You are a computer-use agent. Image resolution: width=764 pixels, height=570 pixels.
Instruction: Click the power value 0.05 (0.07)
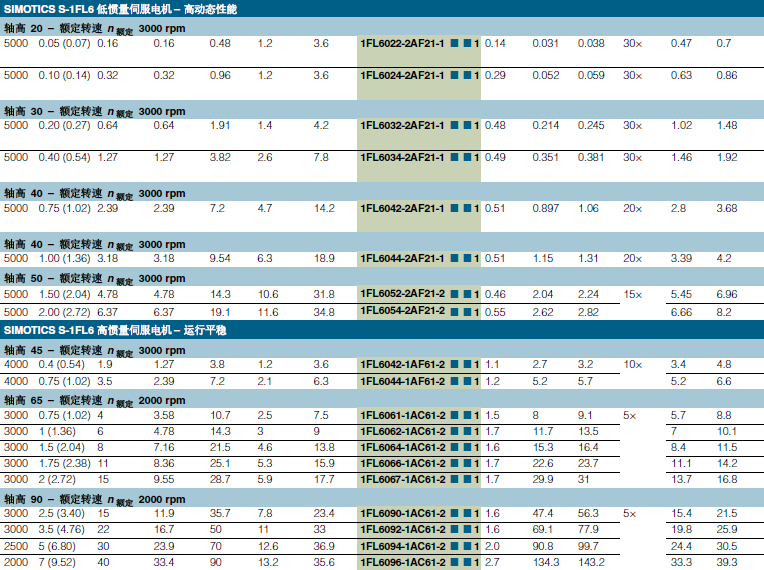tap(64, 43)
